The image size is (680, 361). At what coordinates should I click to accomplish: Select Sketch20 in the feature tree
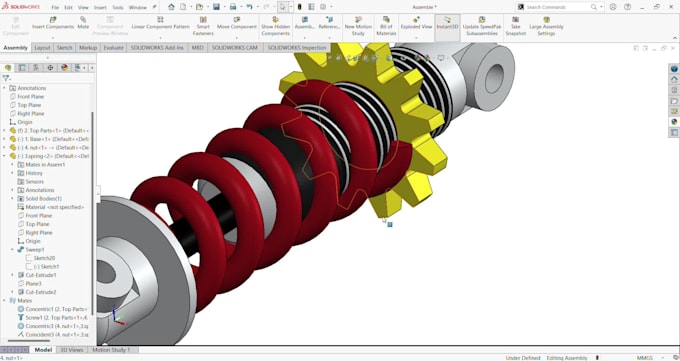tap(44, 258)
